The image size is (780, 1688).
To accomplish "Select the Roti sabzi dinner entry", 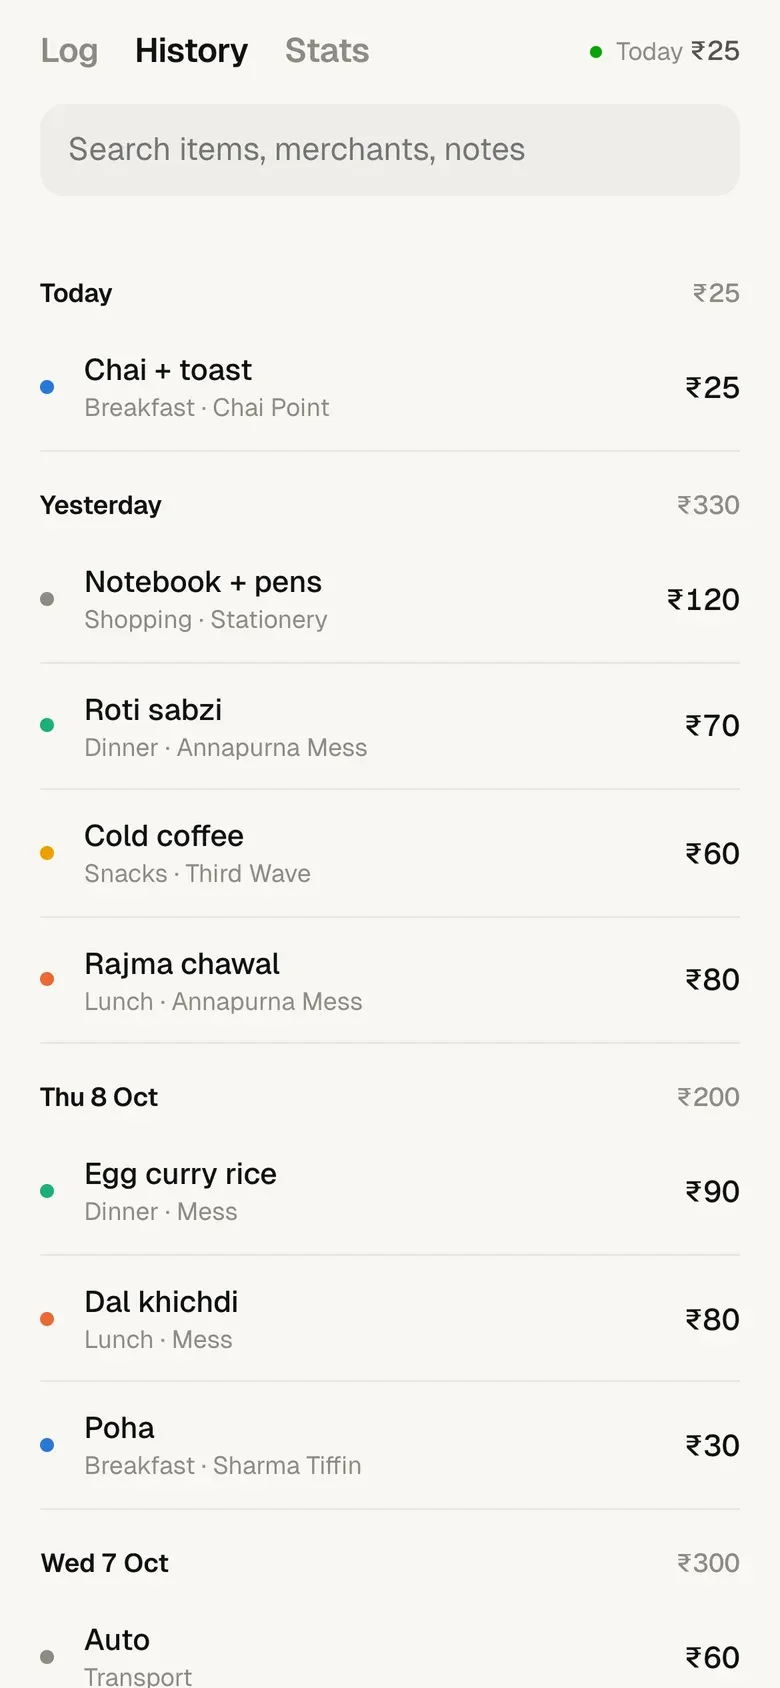I will [390, 726].
